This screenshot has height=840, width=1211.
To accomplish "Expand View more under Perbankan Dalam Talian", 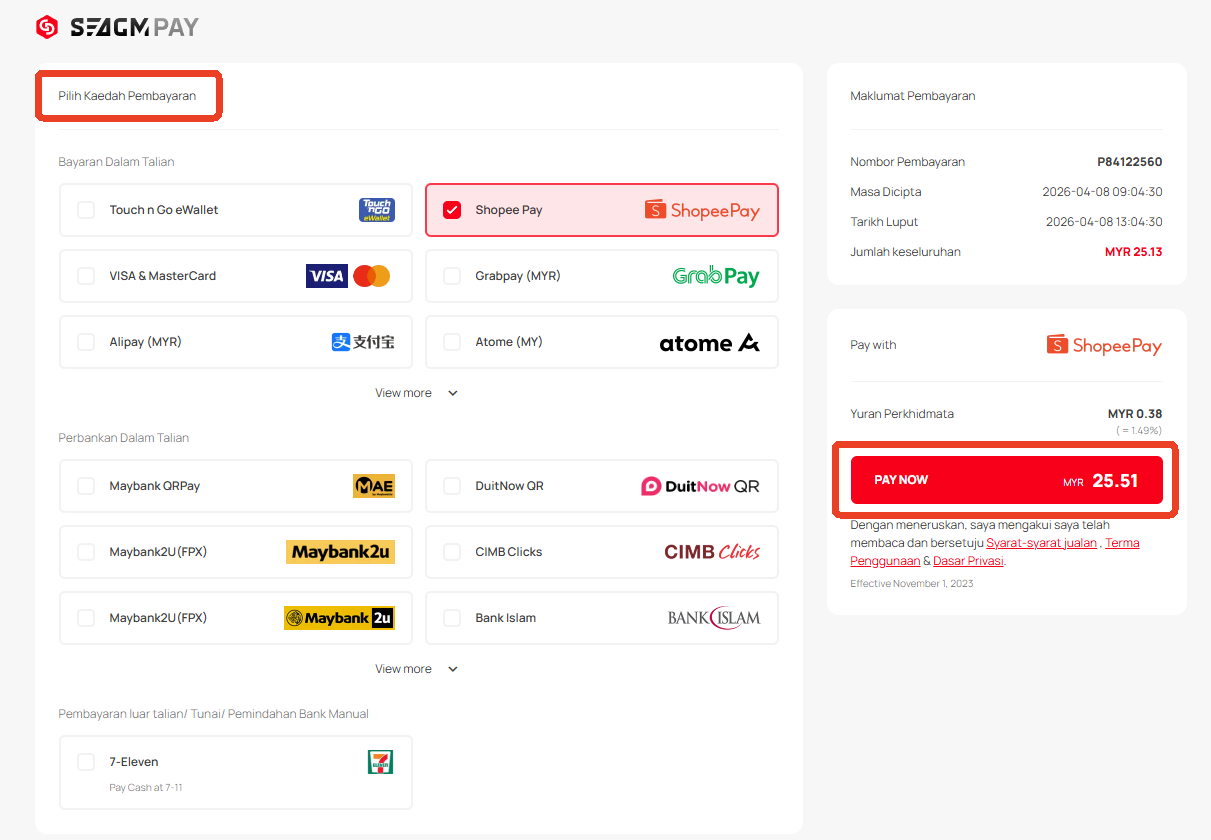I will point(416,669).
